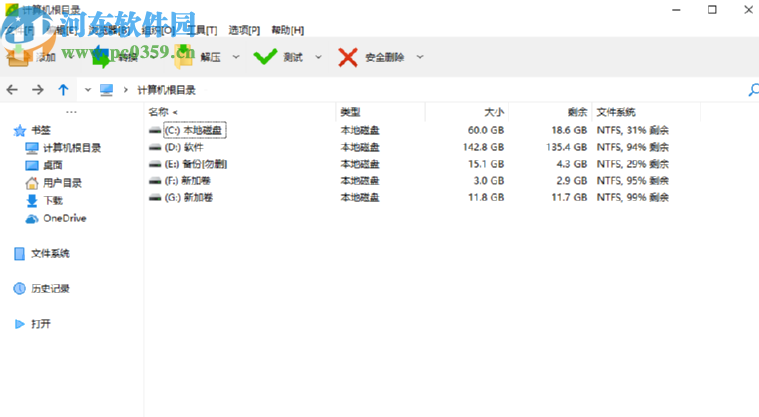Click the sidebar three-dots options

[x=71, y=112]
